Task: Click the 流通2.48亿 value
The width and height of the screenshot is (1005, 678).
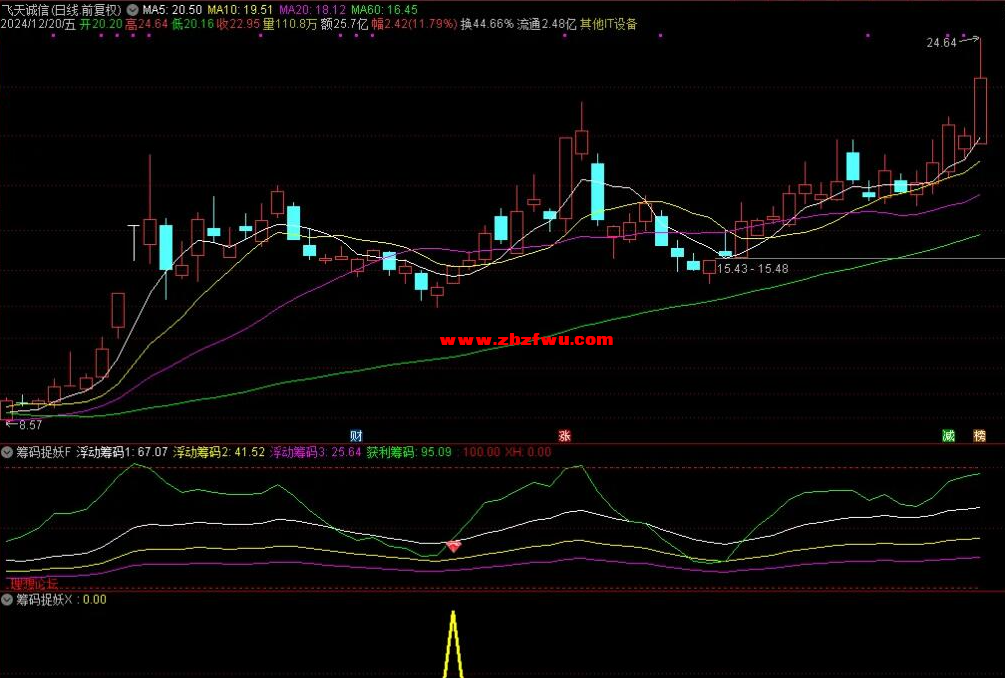Action: click(x=546, y=24)
